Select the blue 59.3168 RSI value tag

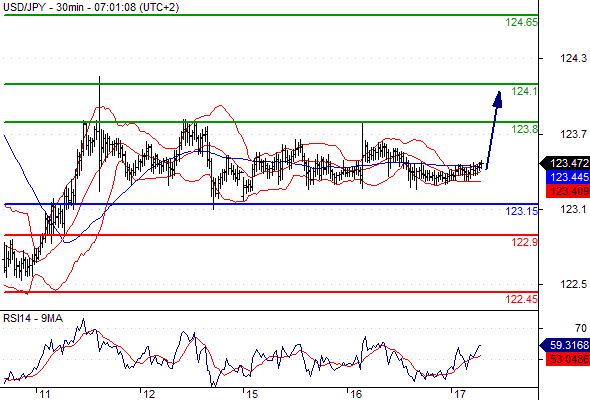pos(565,345)
